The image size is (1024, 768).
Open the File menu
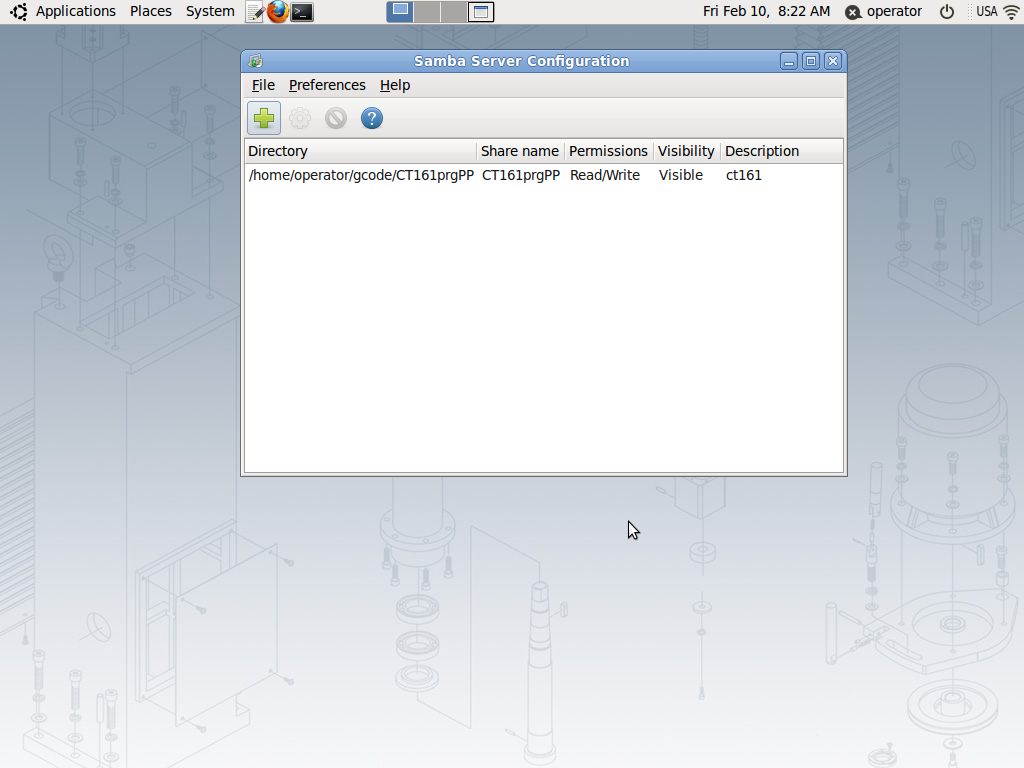pos(263,86)
